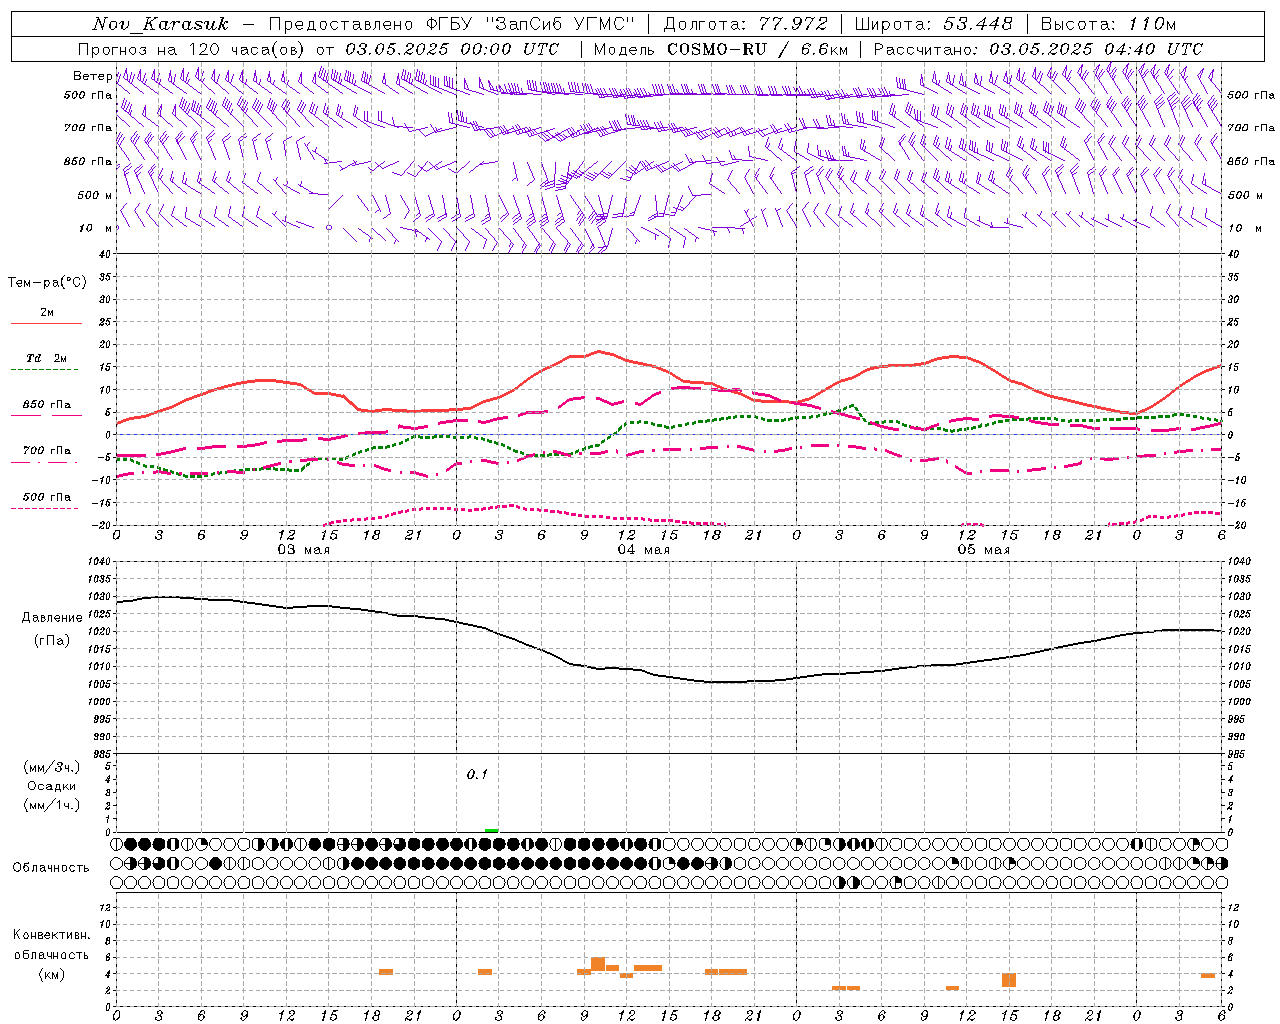Click the station name Nov_Karasuk
Image resolution: width=1280 pixels, height=1024 pixels.
(x=160, y=23)
